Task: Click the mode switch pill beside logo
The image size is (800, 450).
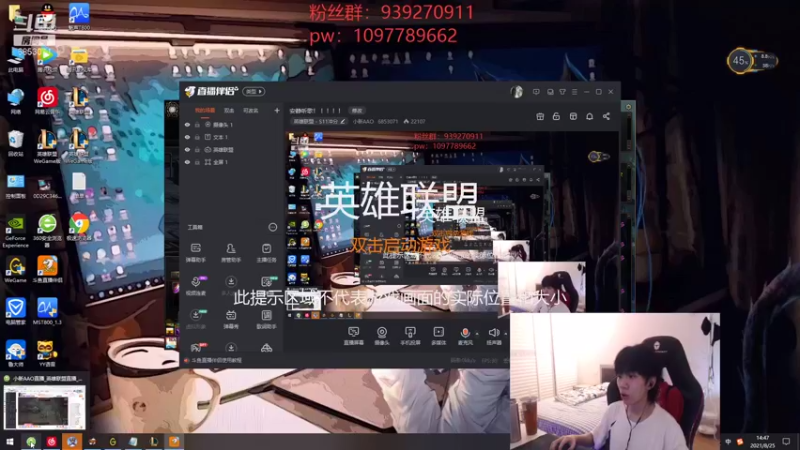Action: pyautogui.click(x=254, y=92)
